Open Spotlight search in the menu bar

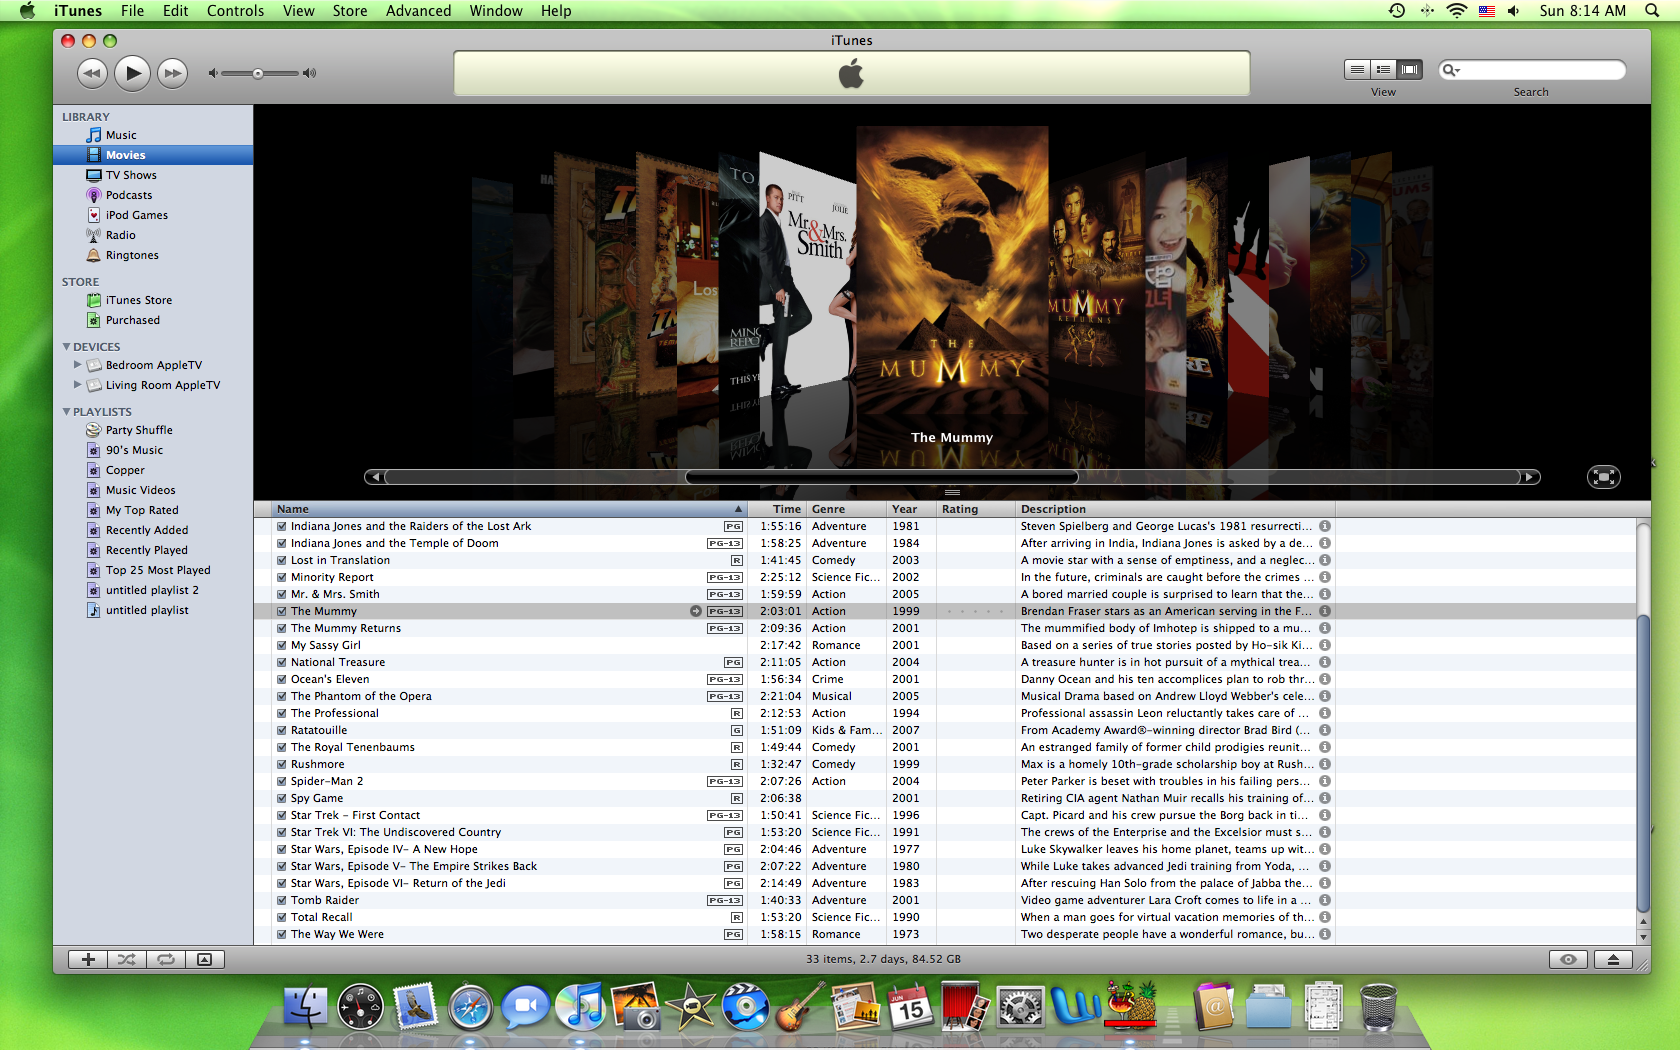(1650, 11)
